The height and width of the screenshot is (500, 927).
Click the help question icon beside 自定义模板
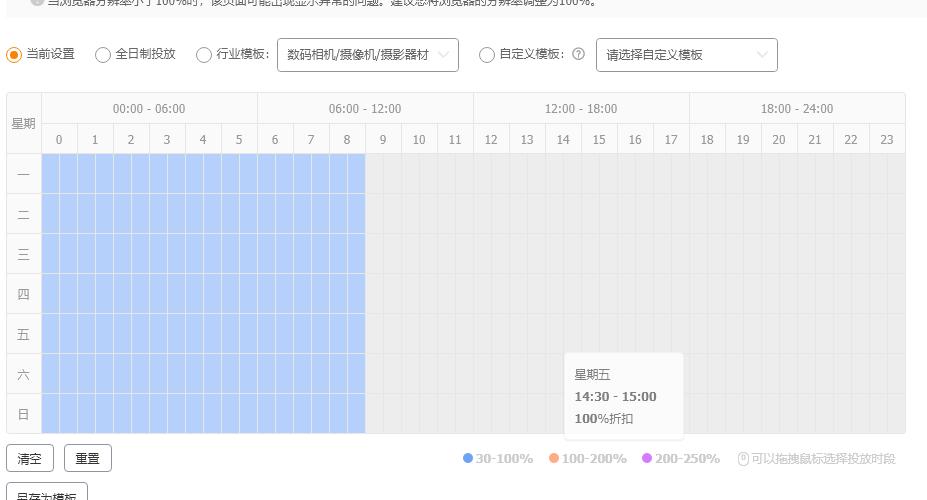coord(578,54)
